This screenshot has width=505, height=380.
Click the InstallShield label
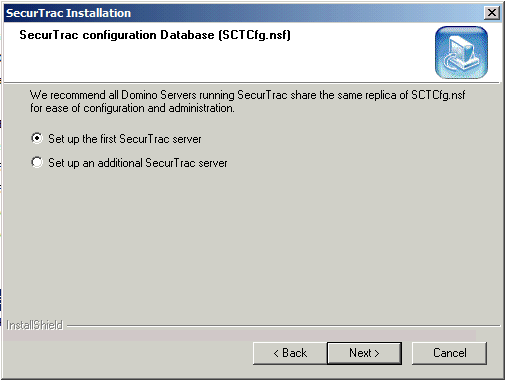click(35, 325)
